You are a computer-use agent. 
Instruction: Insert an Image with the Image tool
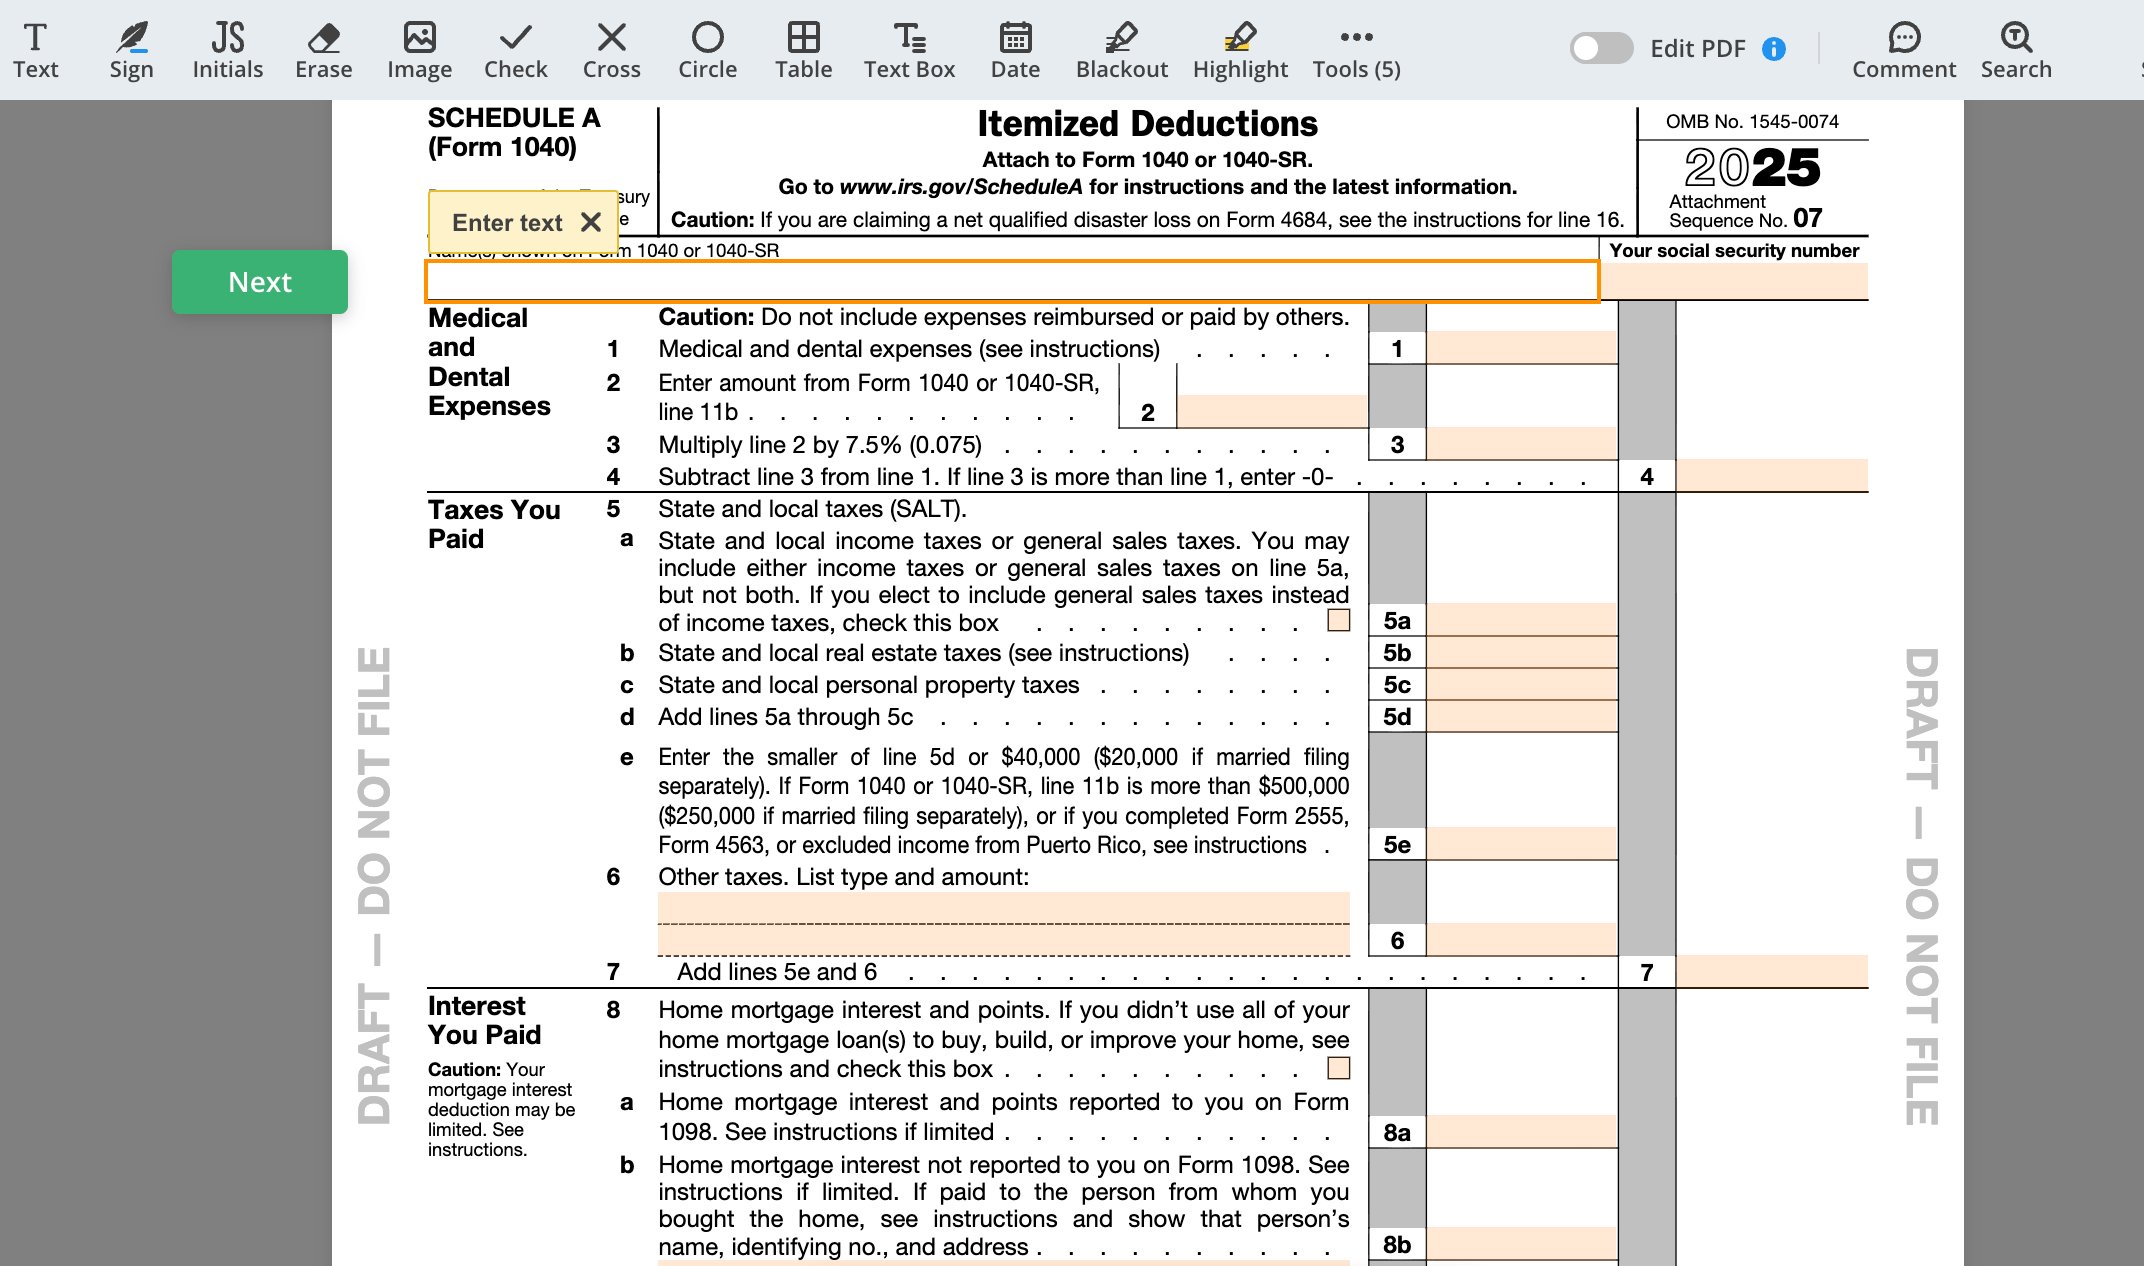(420, 50)
